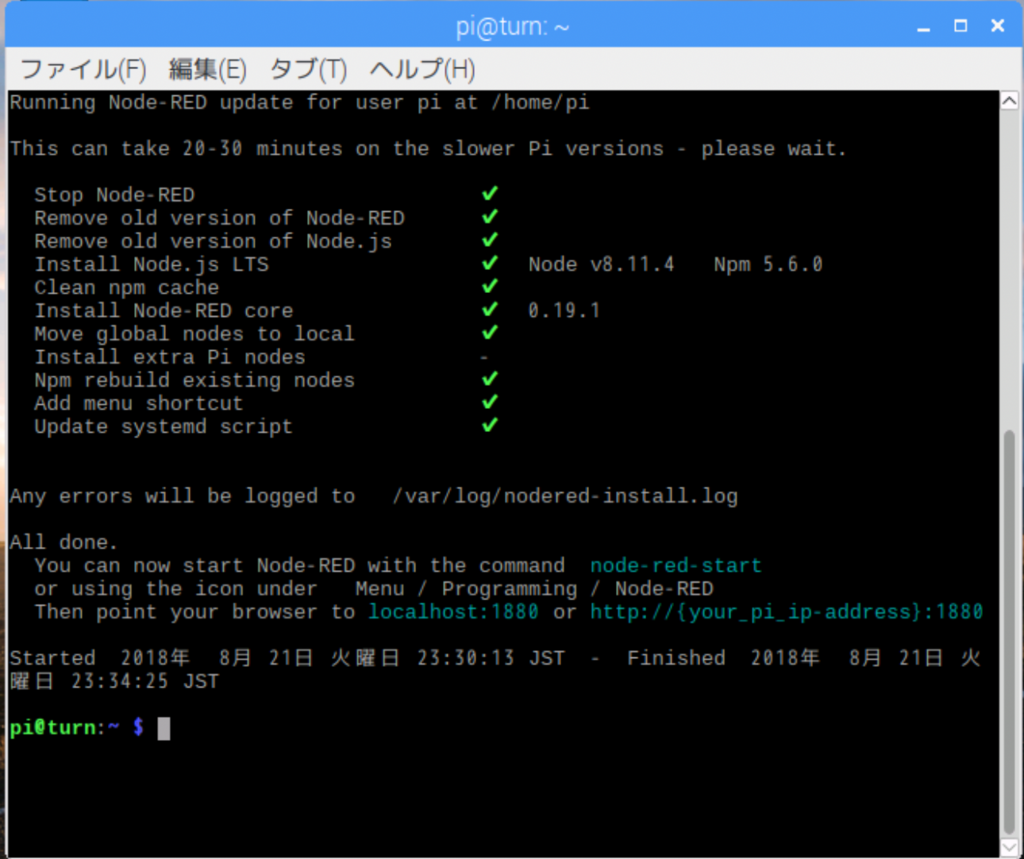Open the ヘルプ(H) menu

tap(423, 69)
